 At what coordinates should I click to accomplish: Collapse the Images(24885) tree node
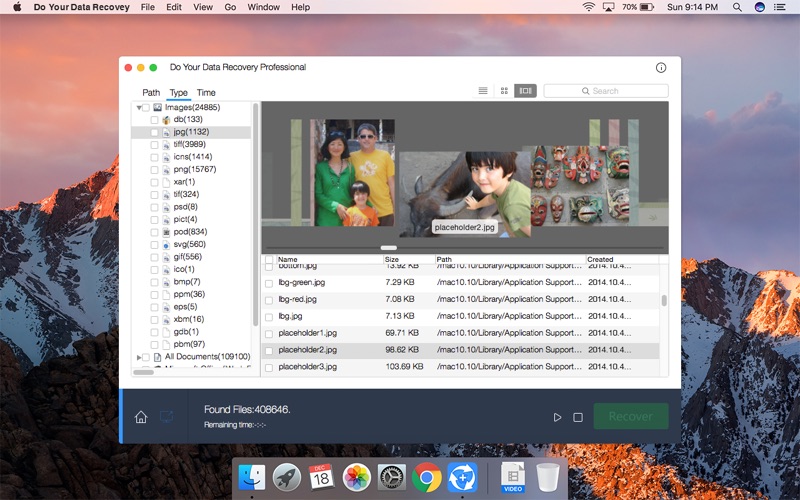pyautogui.click(x=139, y=108)
